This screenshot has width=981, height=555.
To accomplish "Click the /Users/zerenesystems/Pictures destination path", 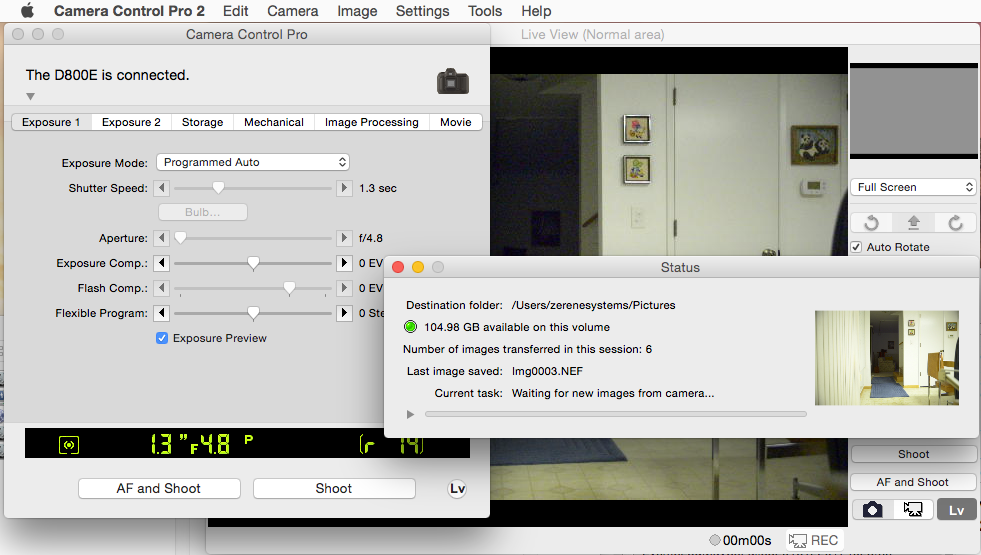I will [594, 305].
